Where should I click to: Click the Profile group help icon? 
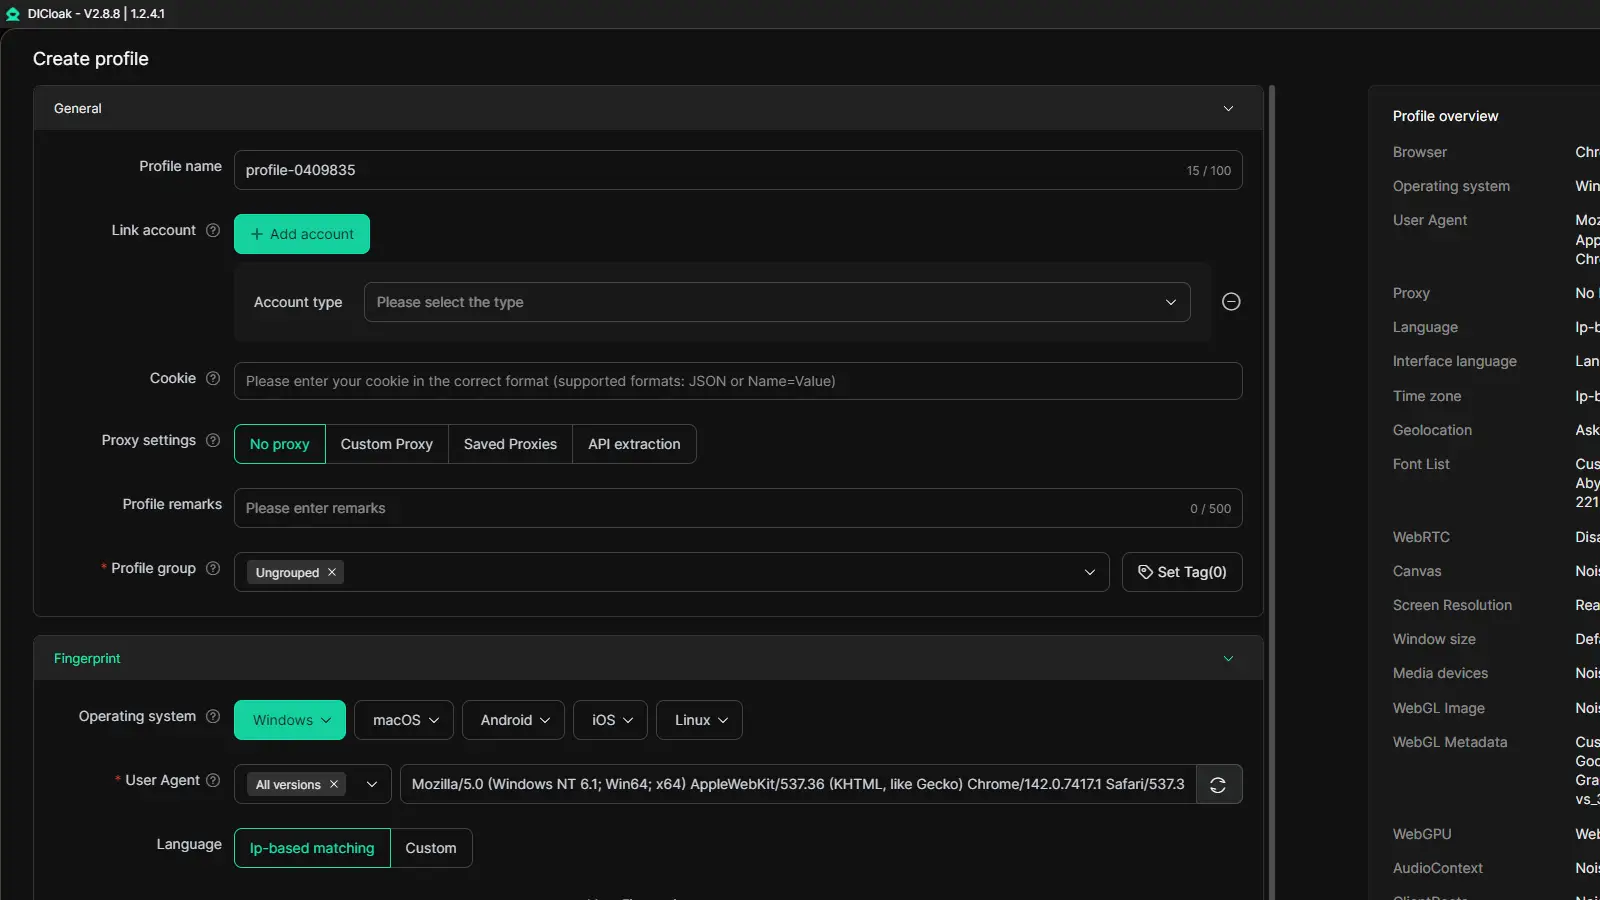(213, 568)
